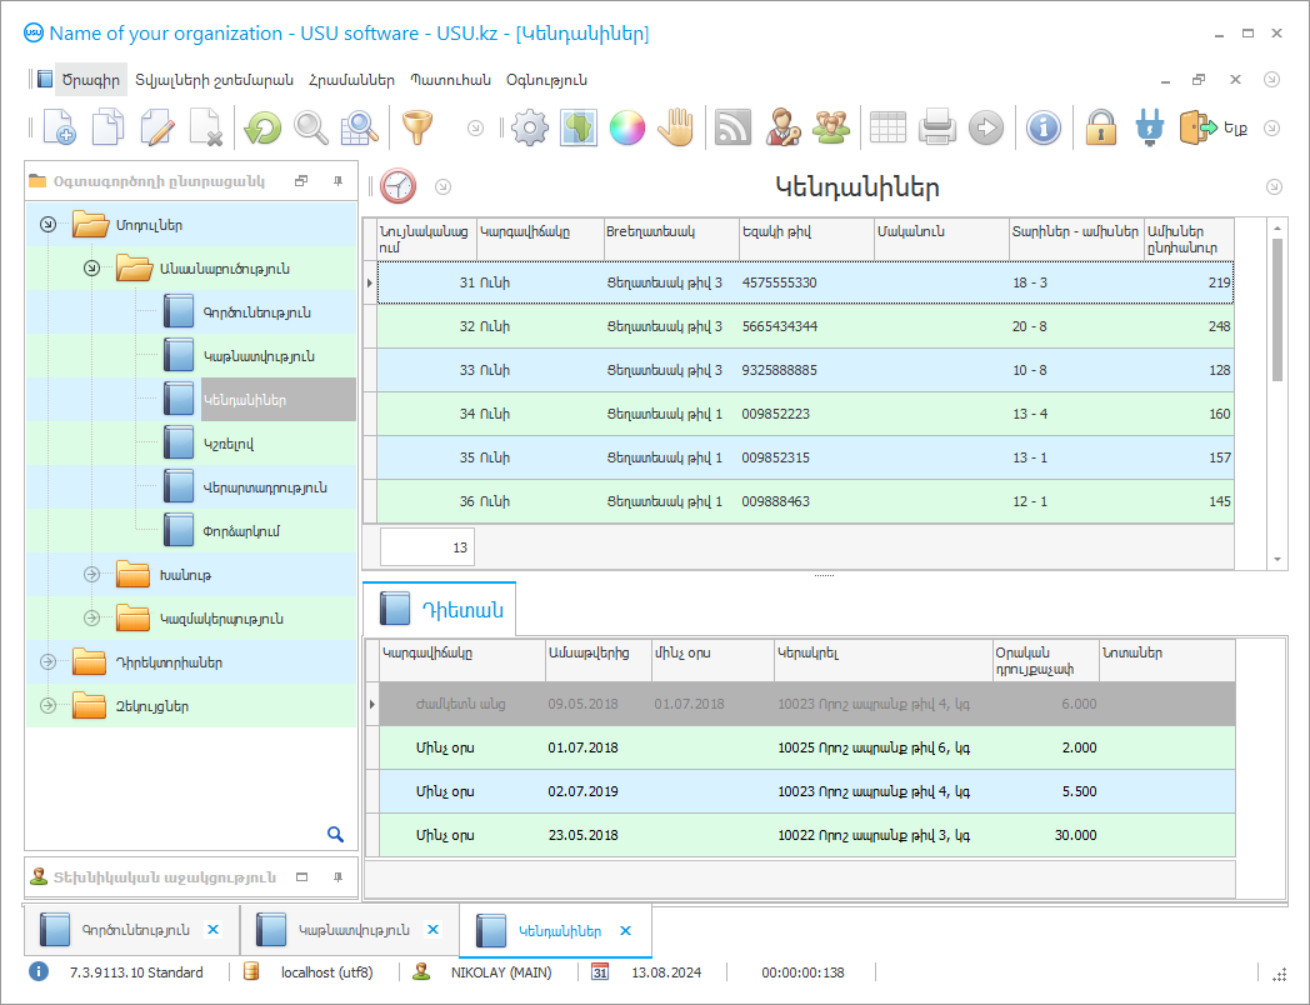Click the blue information icon
Viewport: 1310px width, 1005px height.
1043,128
